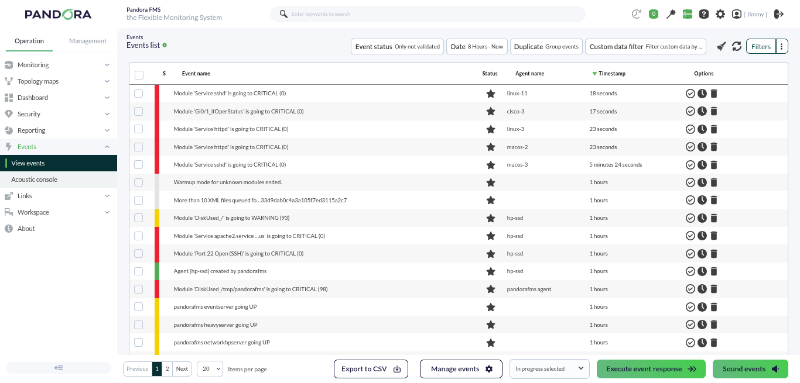Set 'DiskUsed_/' warning event in progress
The width and height of the screenshot is (800, 383).
702,218
